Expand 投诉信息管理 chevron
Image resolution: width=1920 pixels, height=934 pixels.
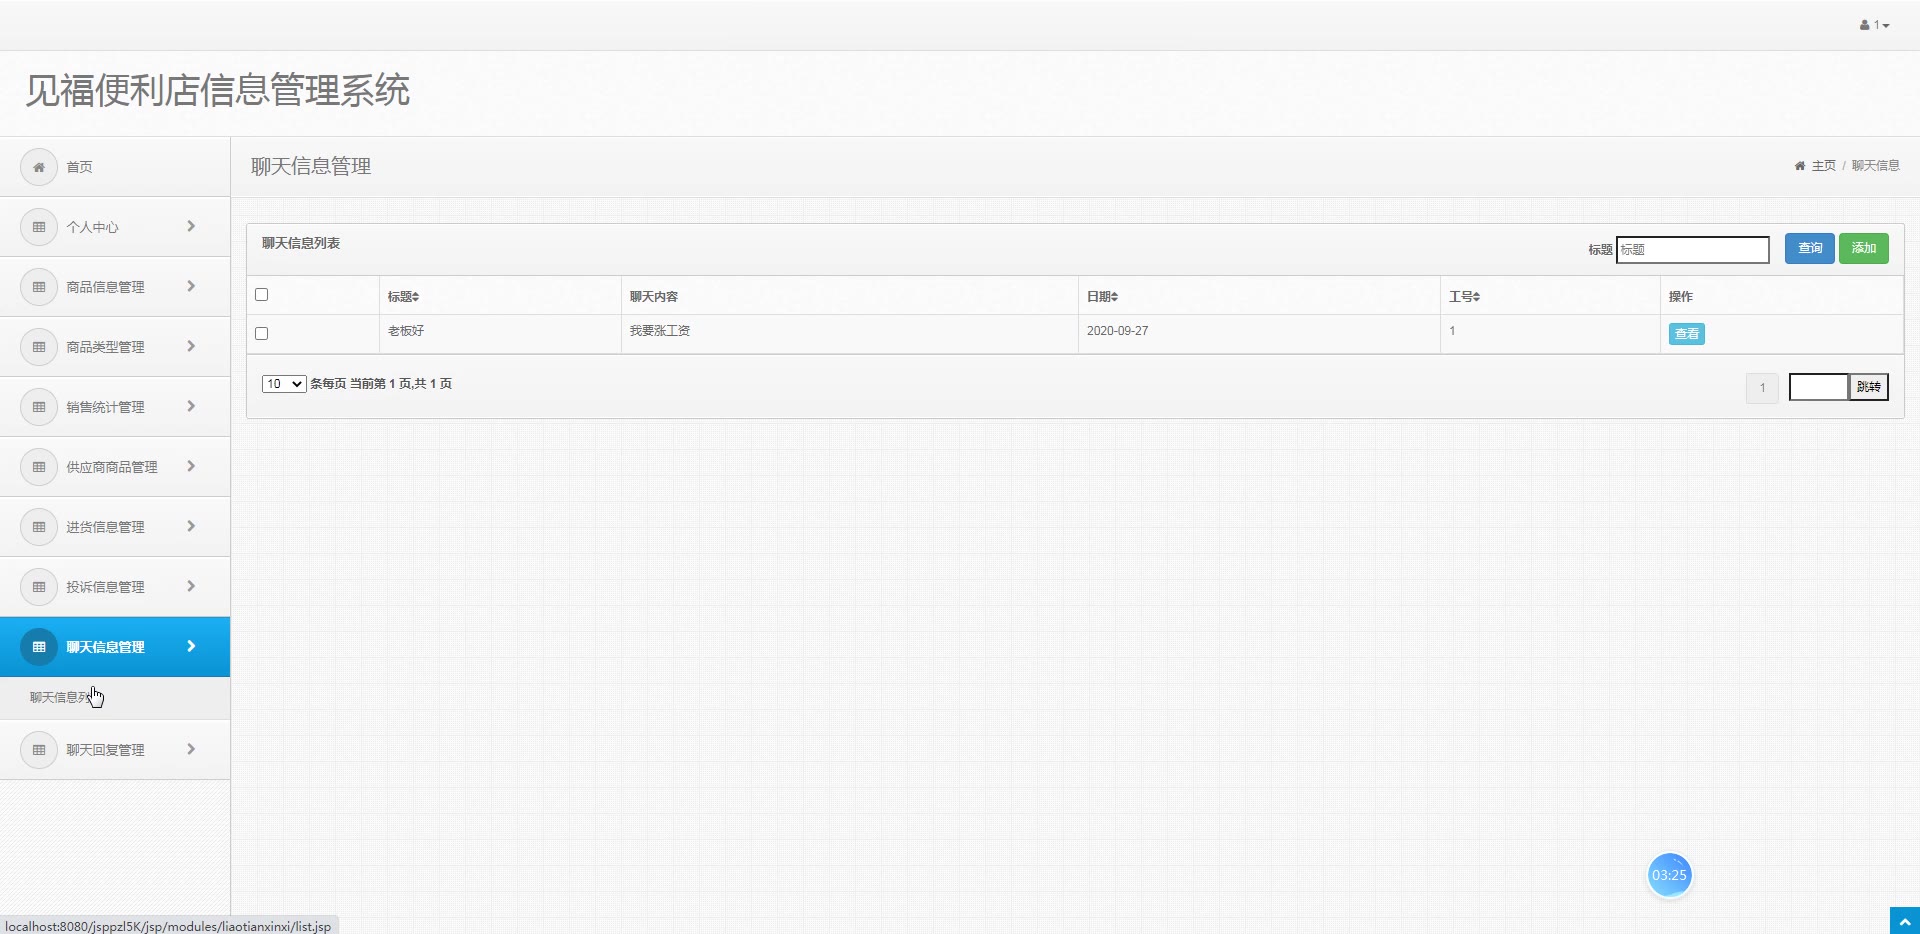point(191,587)
